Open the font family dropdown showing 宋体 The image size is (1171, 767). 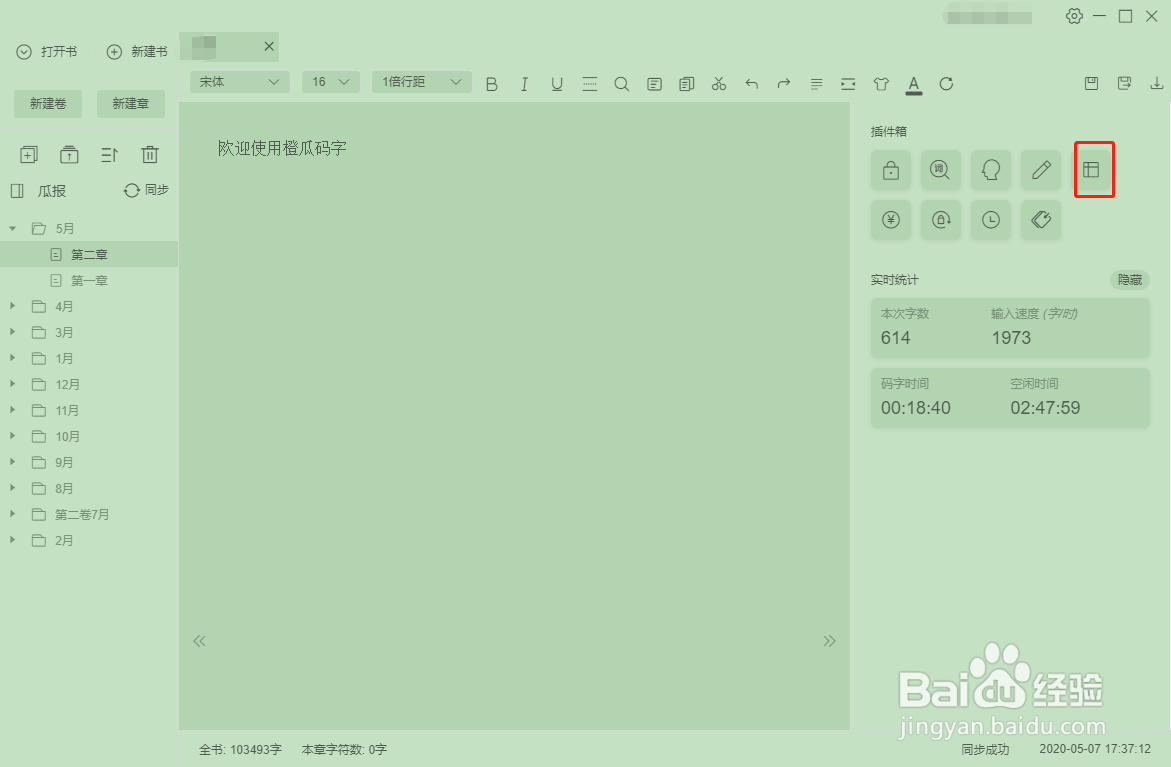[238, 81]
